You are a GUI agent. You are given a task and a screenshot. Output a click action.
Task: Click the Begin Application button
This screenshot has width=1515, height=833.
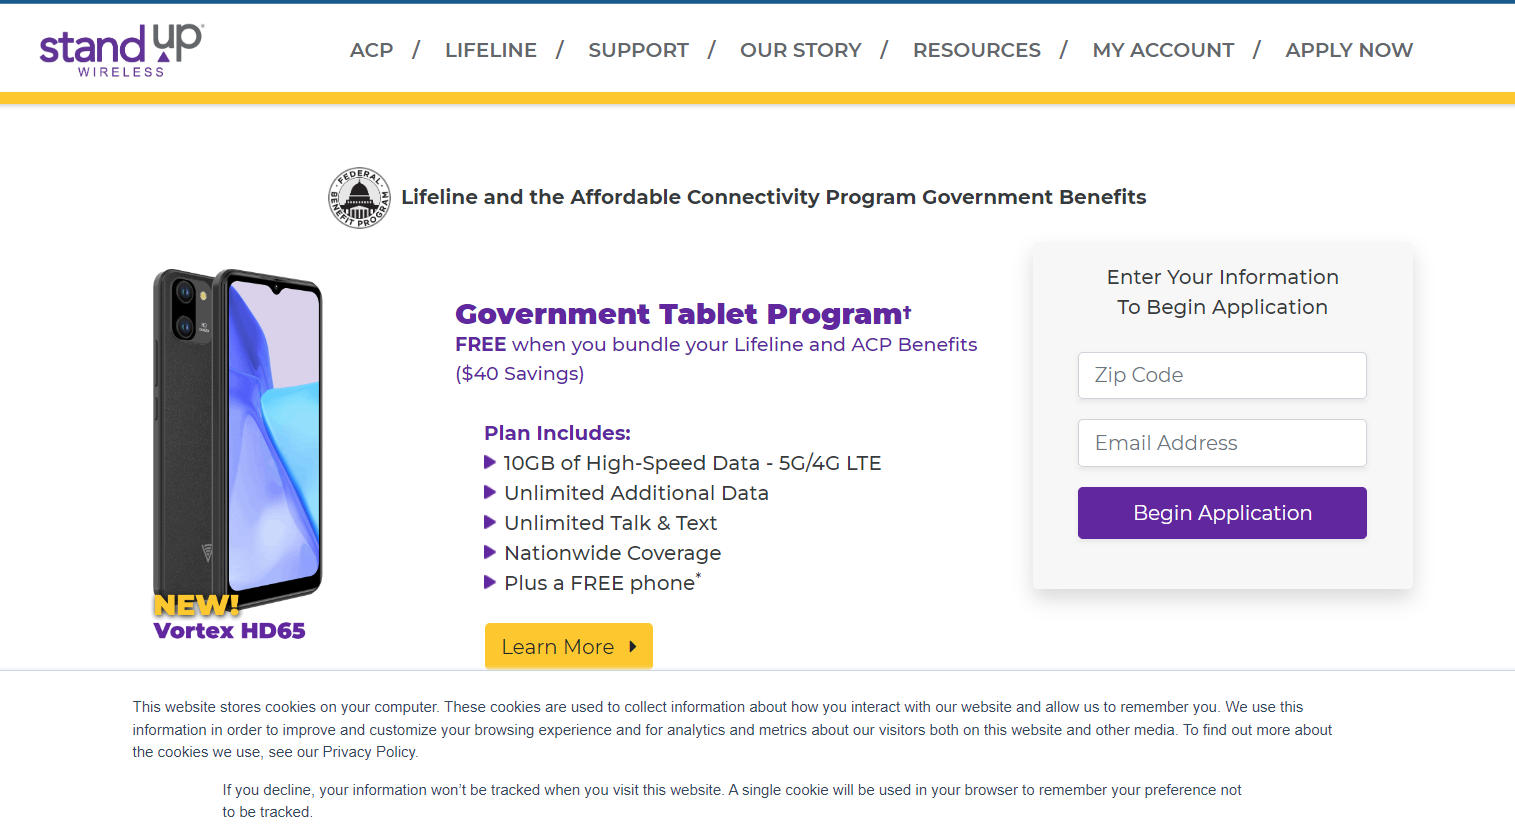coord(1222,513)
